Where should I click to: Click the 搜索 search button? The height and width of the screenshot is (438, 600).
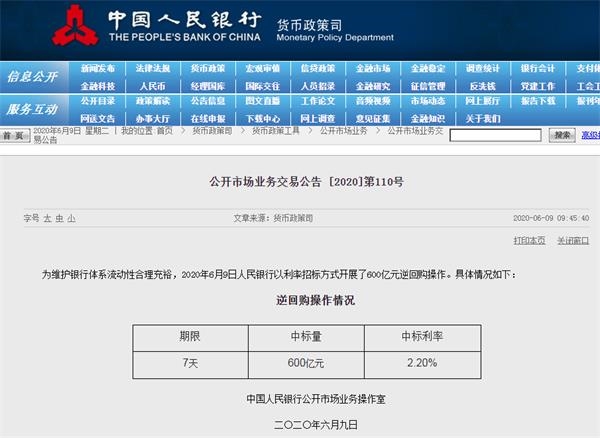pos(562,135)
